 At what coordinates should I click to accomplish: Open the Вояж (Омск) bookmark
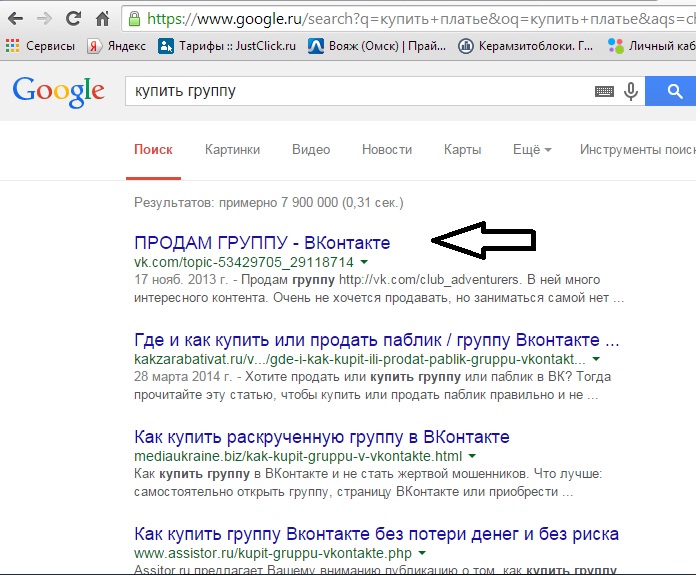click(377, 46)
